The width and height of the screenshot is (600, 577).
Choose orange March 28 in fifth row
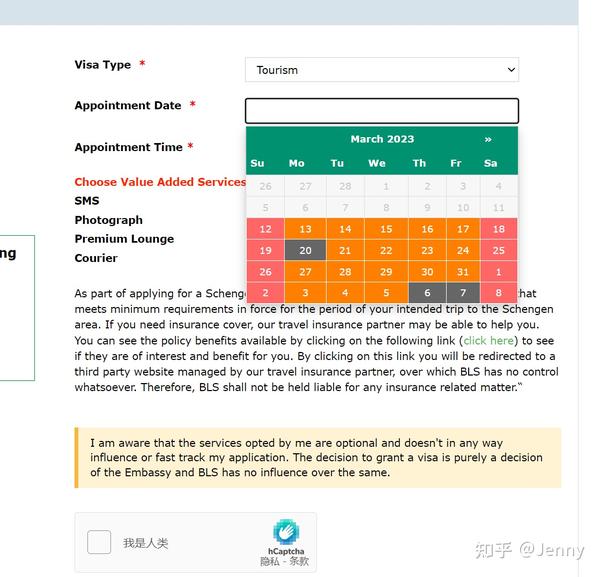[x=345, y=272]
